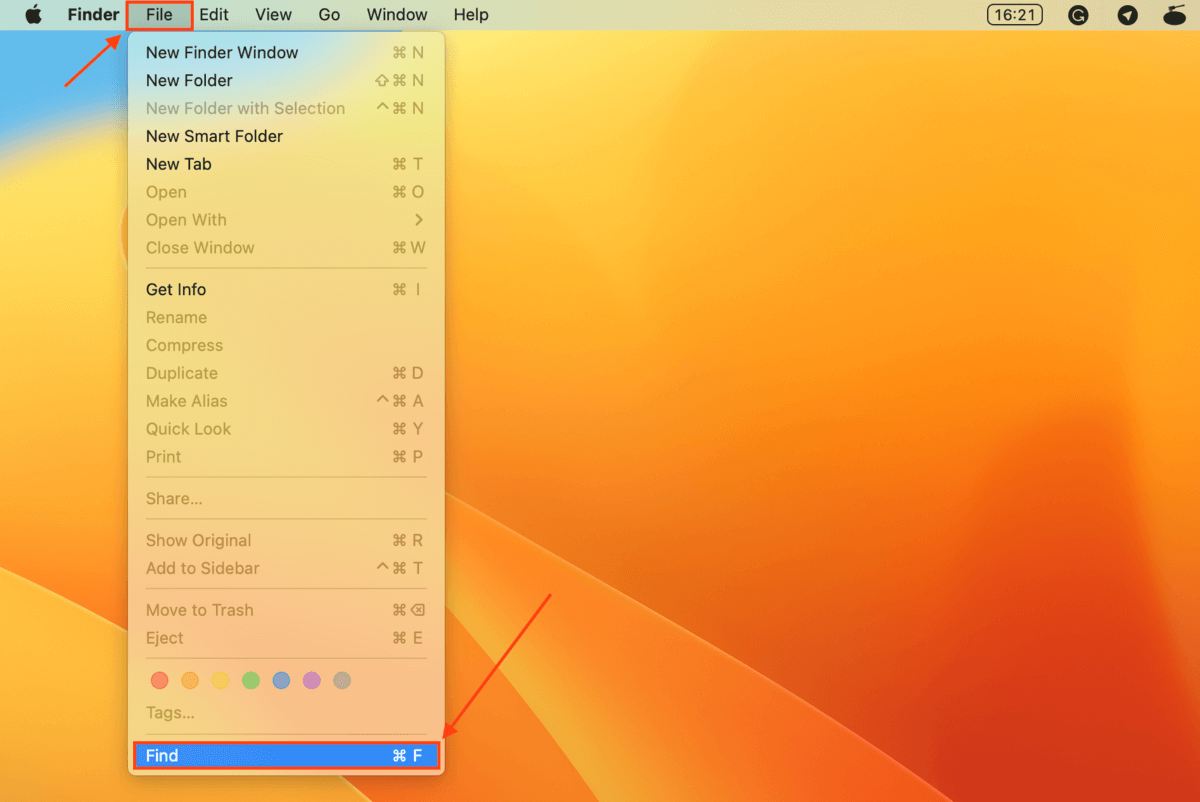The height and width of the screenshot is (802, 1200).
Task: Choose New Smart Folder
Action: [x=214, y=136]
